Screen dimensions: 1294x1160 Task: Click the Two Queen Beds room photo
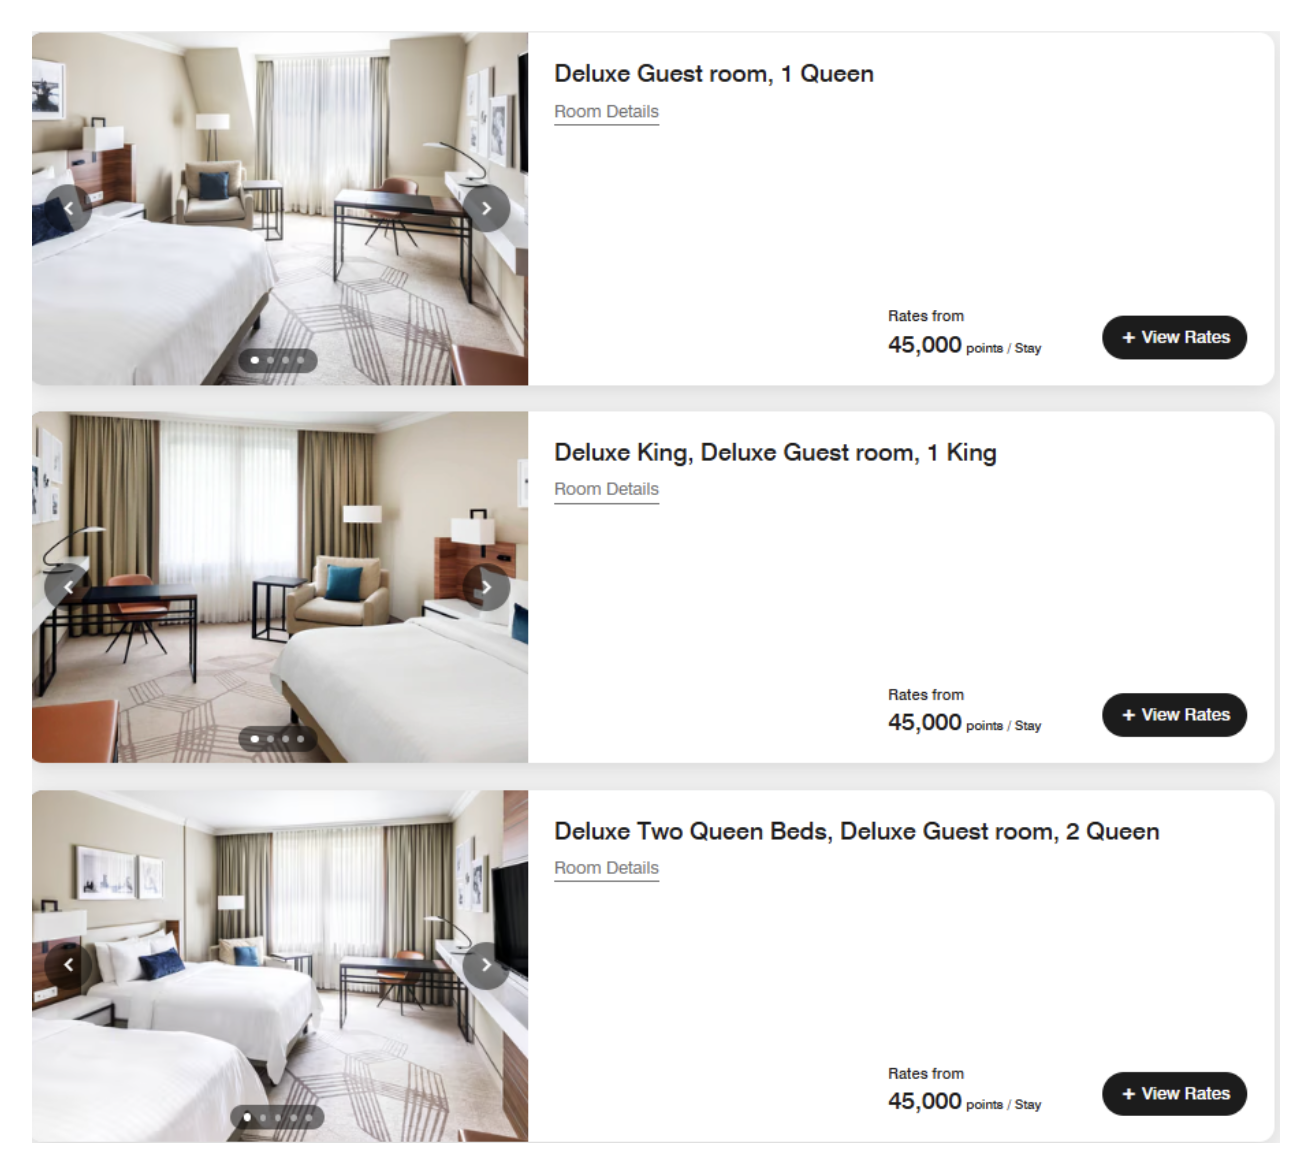280,966
